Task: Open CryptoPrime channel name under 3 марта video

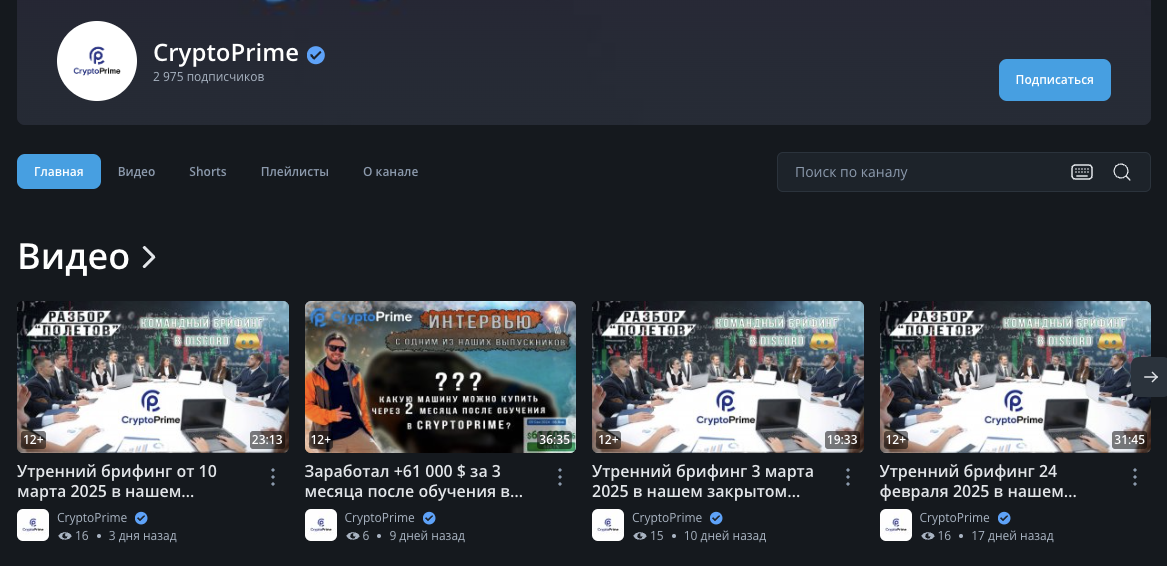Action: tap(667, 518)
